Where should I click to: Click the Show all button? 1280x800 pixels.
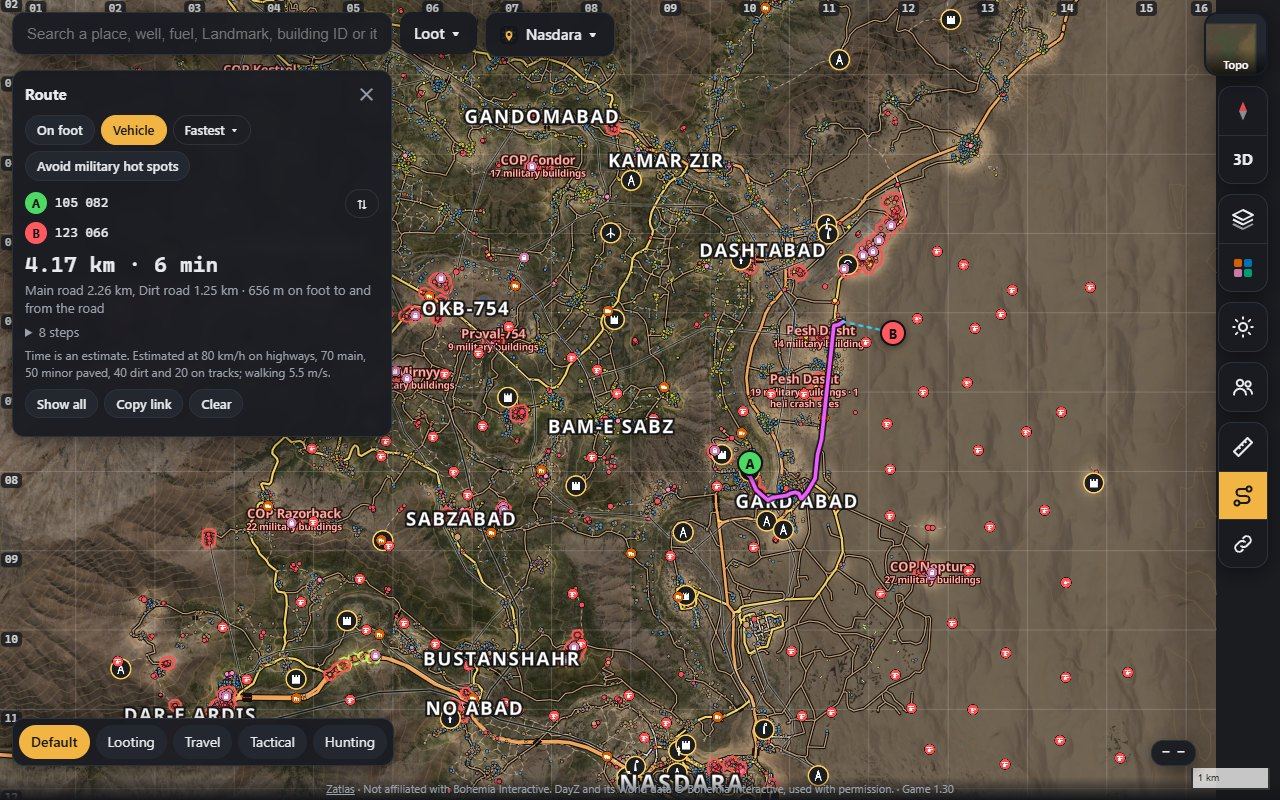[61, 404]
